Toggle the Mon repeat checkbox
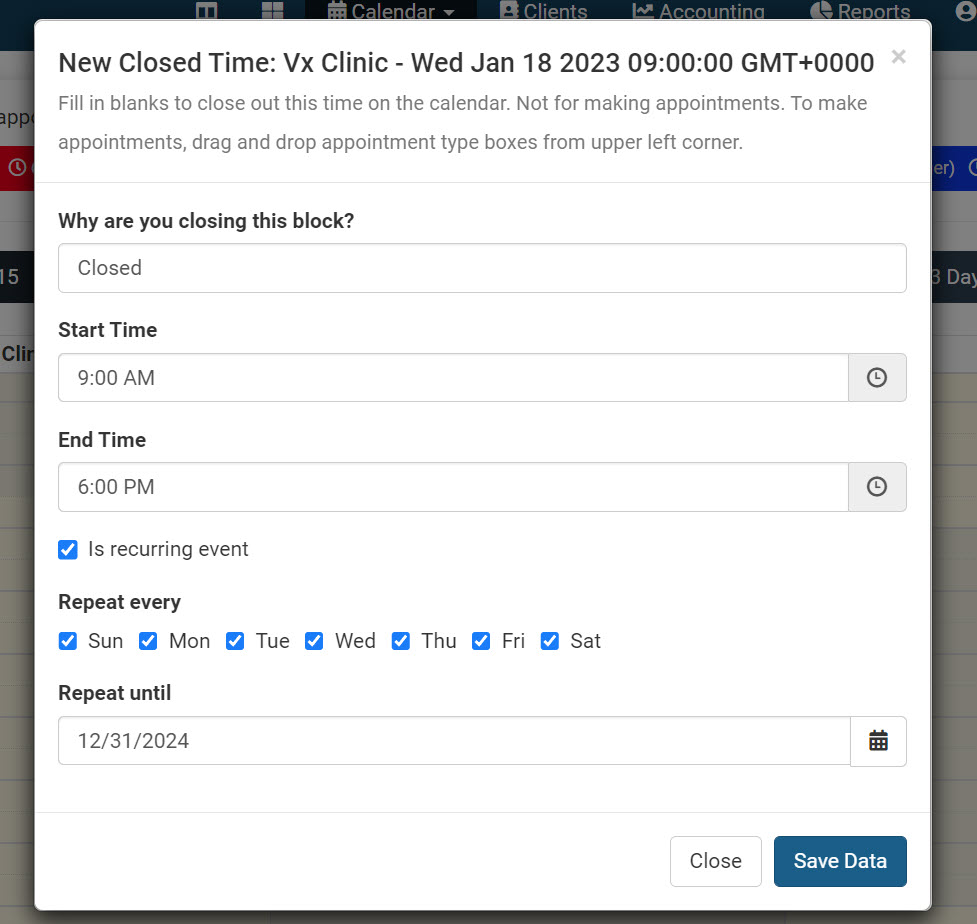This screenshot has width=977, height=924. [148, 641]
